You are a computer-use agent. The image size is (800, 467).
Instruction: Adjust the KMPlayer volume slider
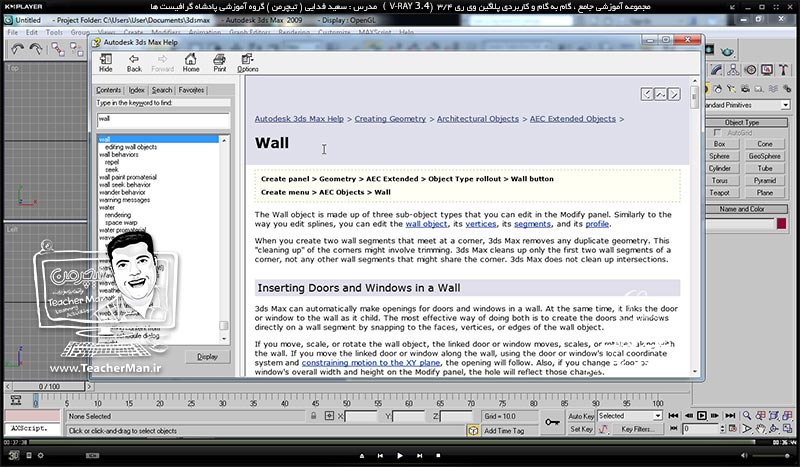tap(773, 455)
